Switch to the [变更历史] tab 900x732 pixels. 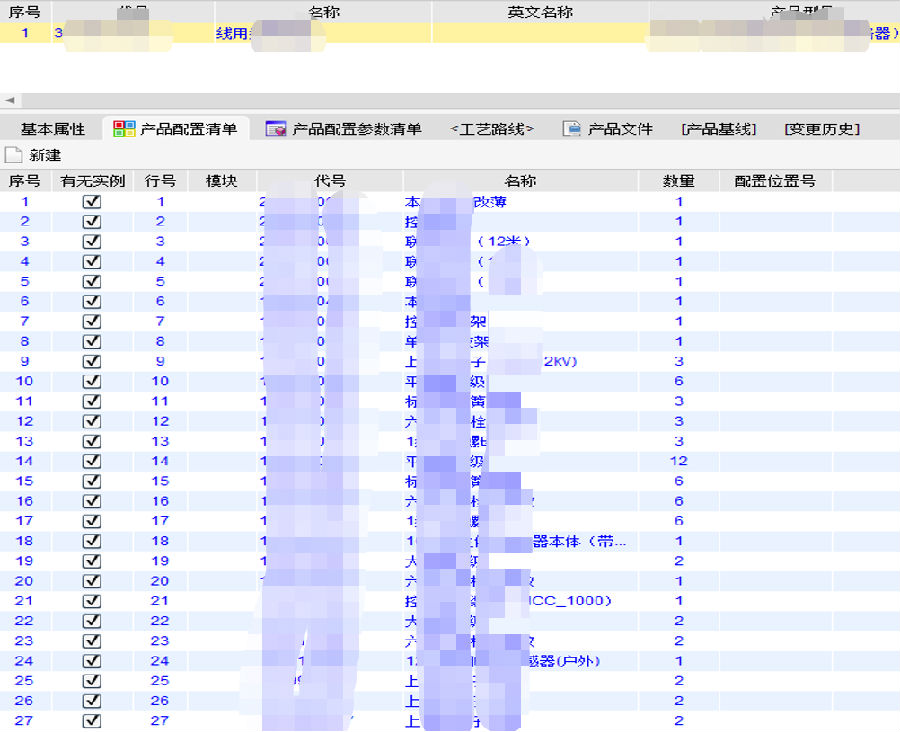click(x=822, y=129)
